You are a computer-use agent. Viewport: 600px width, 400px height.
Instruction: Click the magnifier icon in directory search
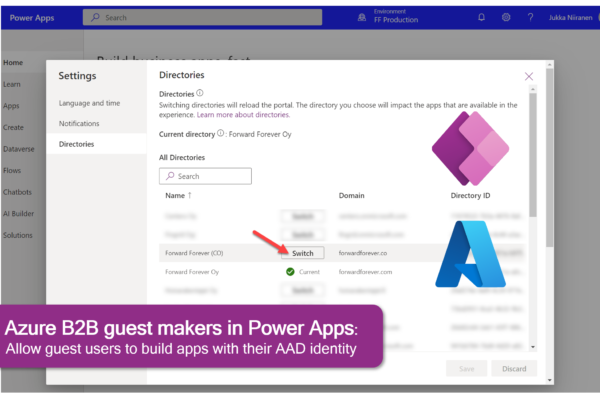tap(169, 176)
